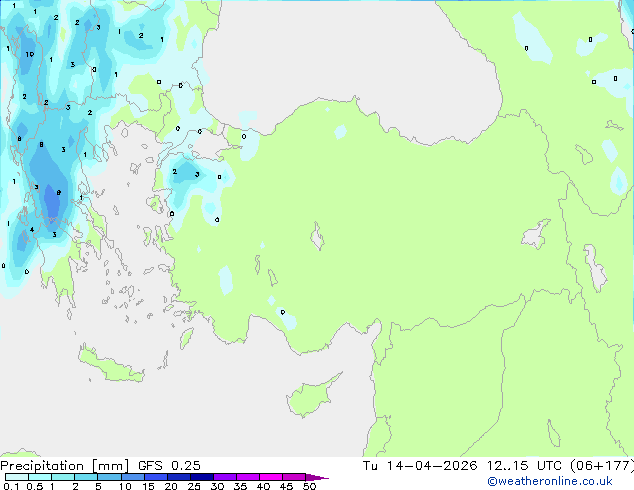The width and height of the screenshot is (634, 490).
Task: Click the legend scale label 45
Action: click(x=286, y=486)
